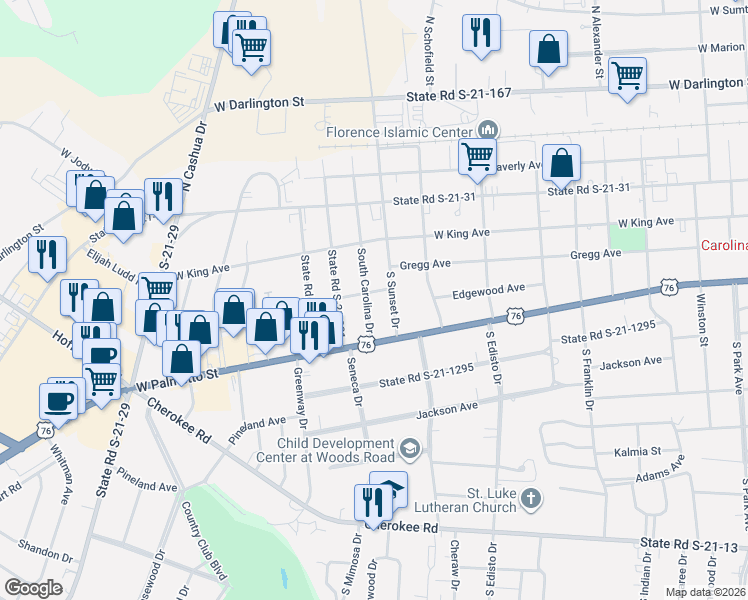Click the US 76 shield above Whitman Ave

(46, 431)
